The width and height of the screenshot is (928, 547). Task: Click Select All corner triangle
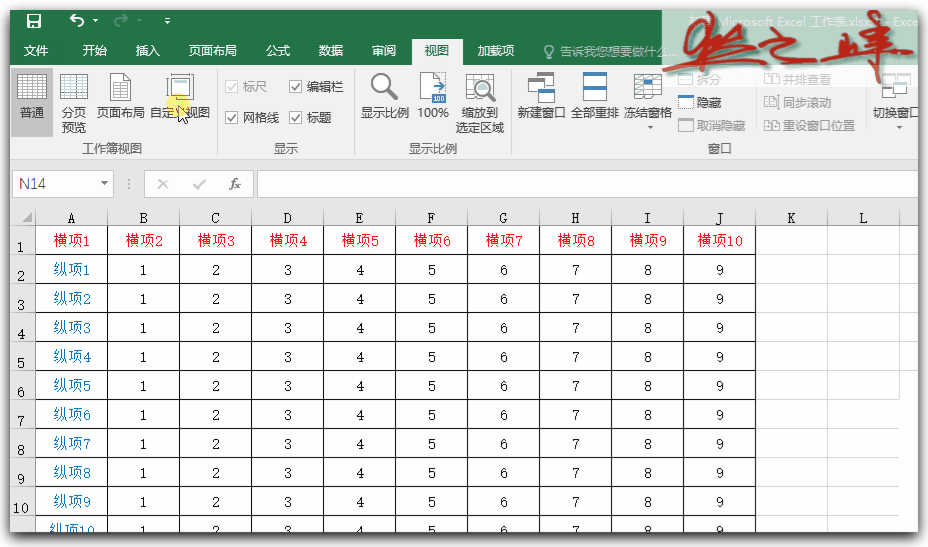(x=25, y=218)
